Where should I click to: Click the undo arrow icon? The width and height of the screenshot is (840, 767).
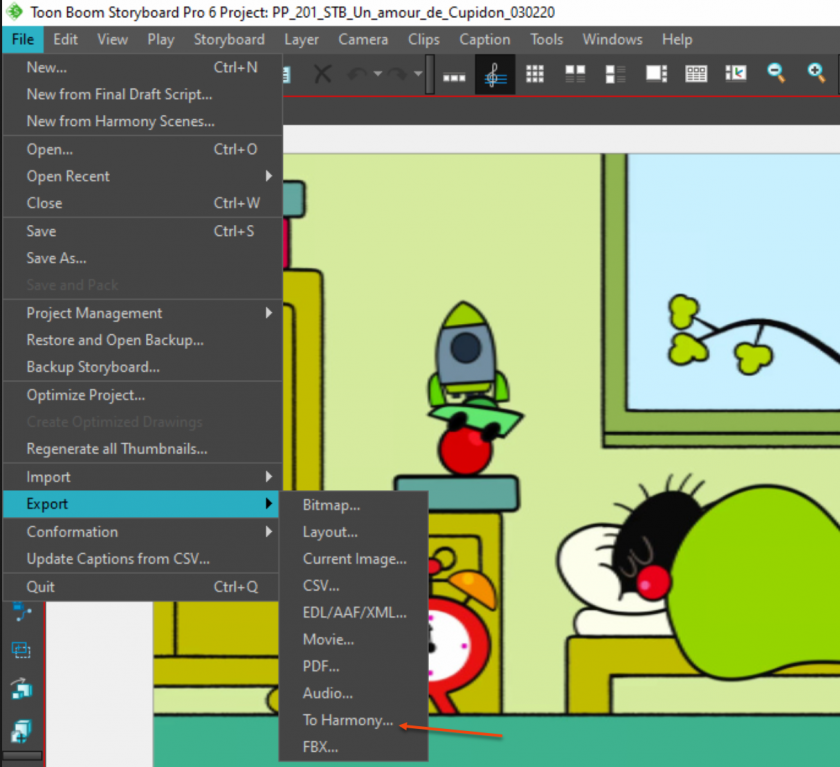(x=357, y=74)
